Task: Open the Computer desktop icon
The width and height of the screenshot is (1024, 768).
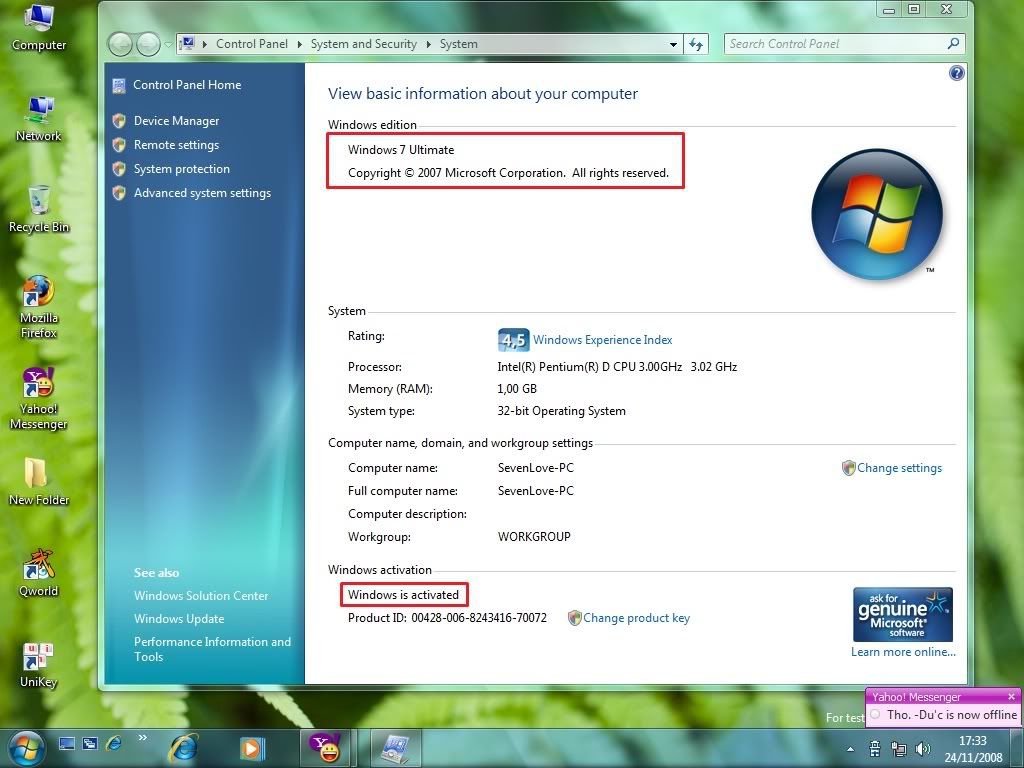Action: click(39, 29)
